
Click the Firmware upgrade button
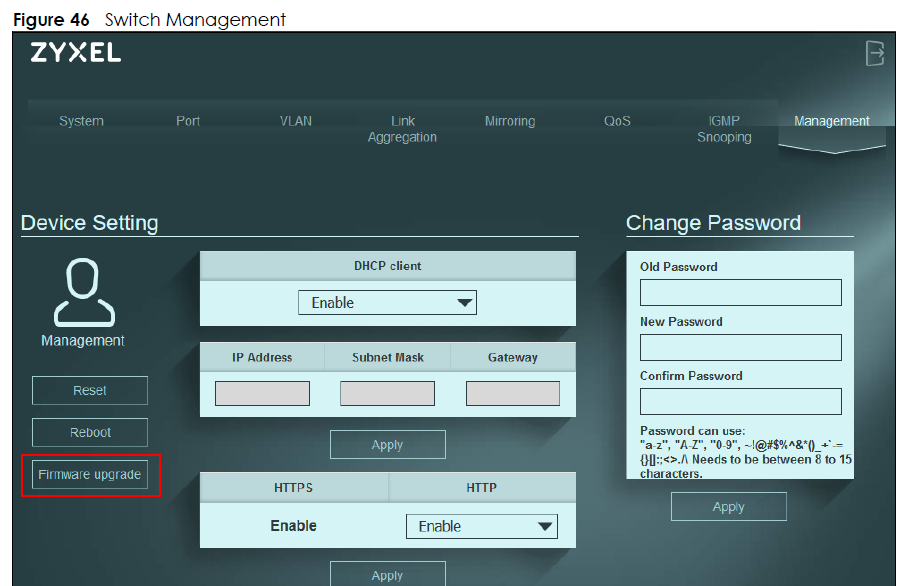pos(89,474)
